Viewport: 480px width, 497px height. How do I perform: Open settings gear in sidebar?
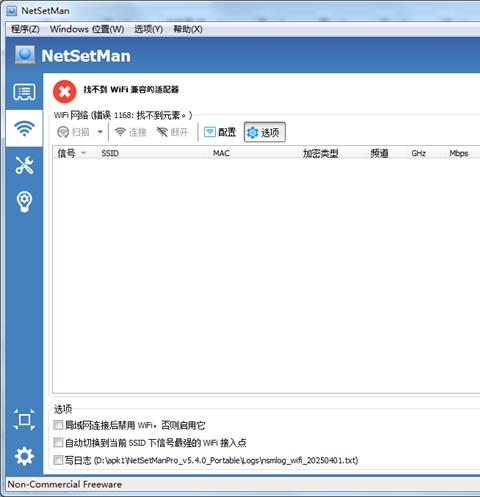tap(24, 456)
